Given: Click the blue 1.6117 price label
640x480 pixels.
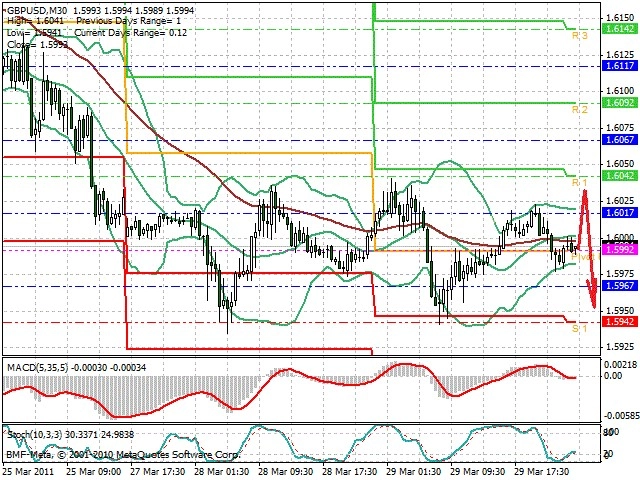Looking at the screenshot, I should [619, 66].
